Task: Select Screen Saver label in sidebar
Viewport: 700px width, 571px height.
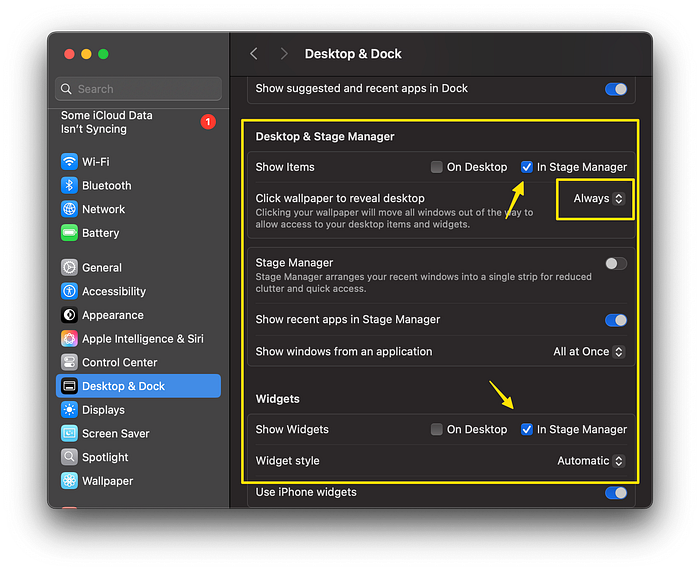Action: [116, 433]
